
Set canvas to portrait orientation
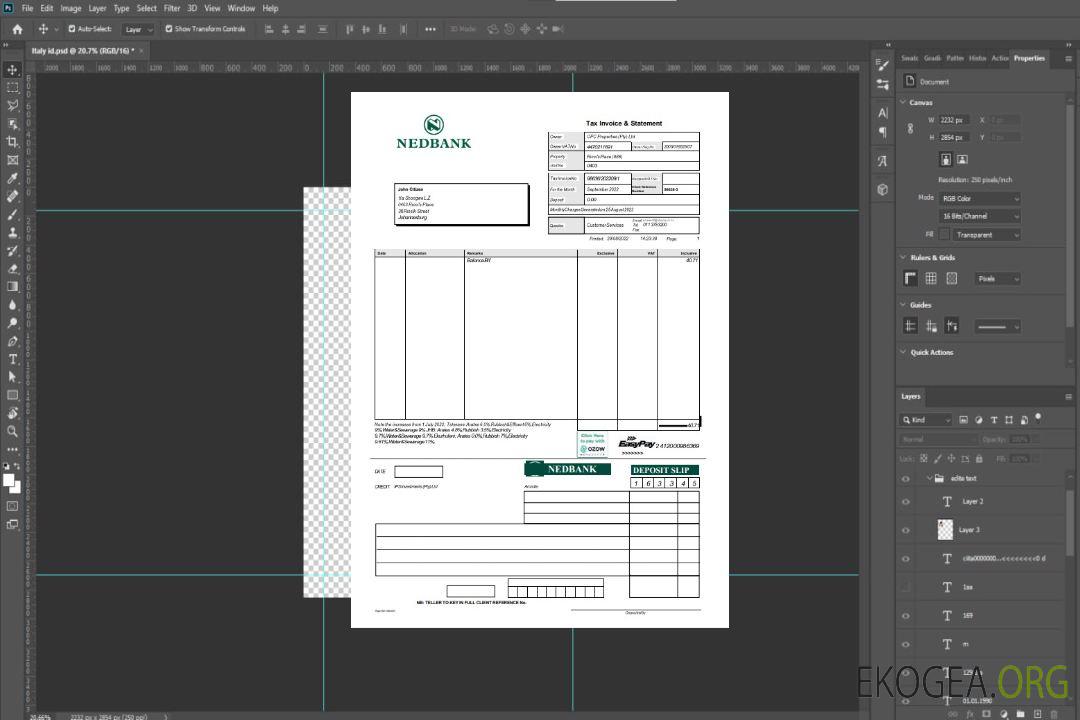tap(946, 159)
